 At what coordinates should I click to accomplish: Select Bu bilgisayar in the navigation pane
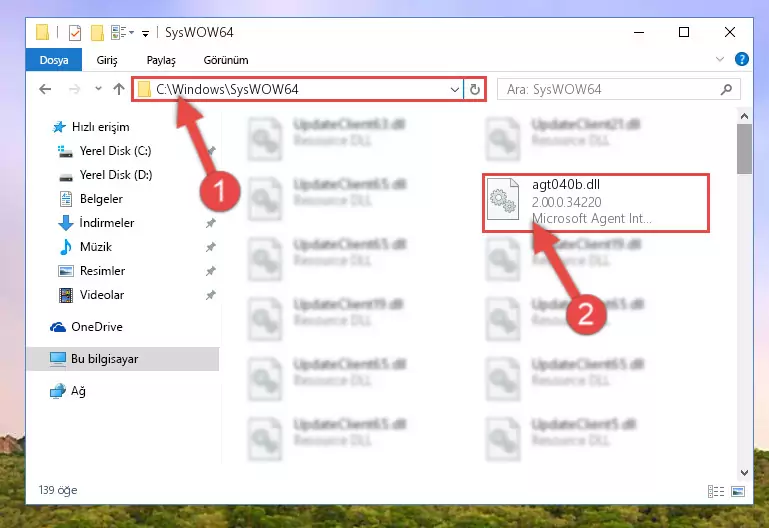coord(123,359)
